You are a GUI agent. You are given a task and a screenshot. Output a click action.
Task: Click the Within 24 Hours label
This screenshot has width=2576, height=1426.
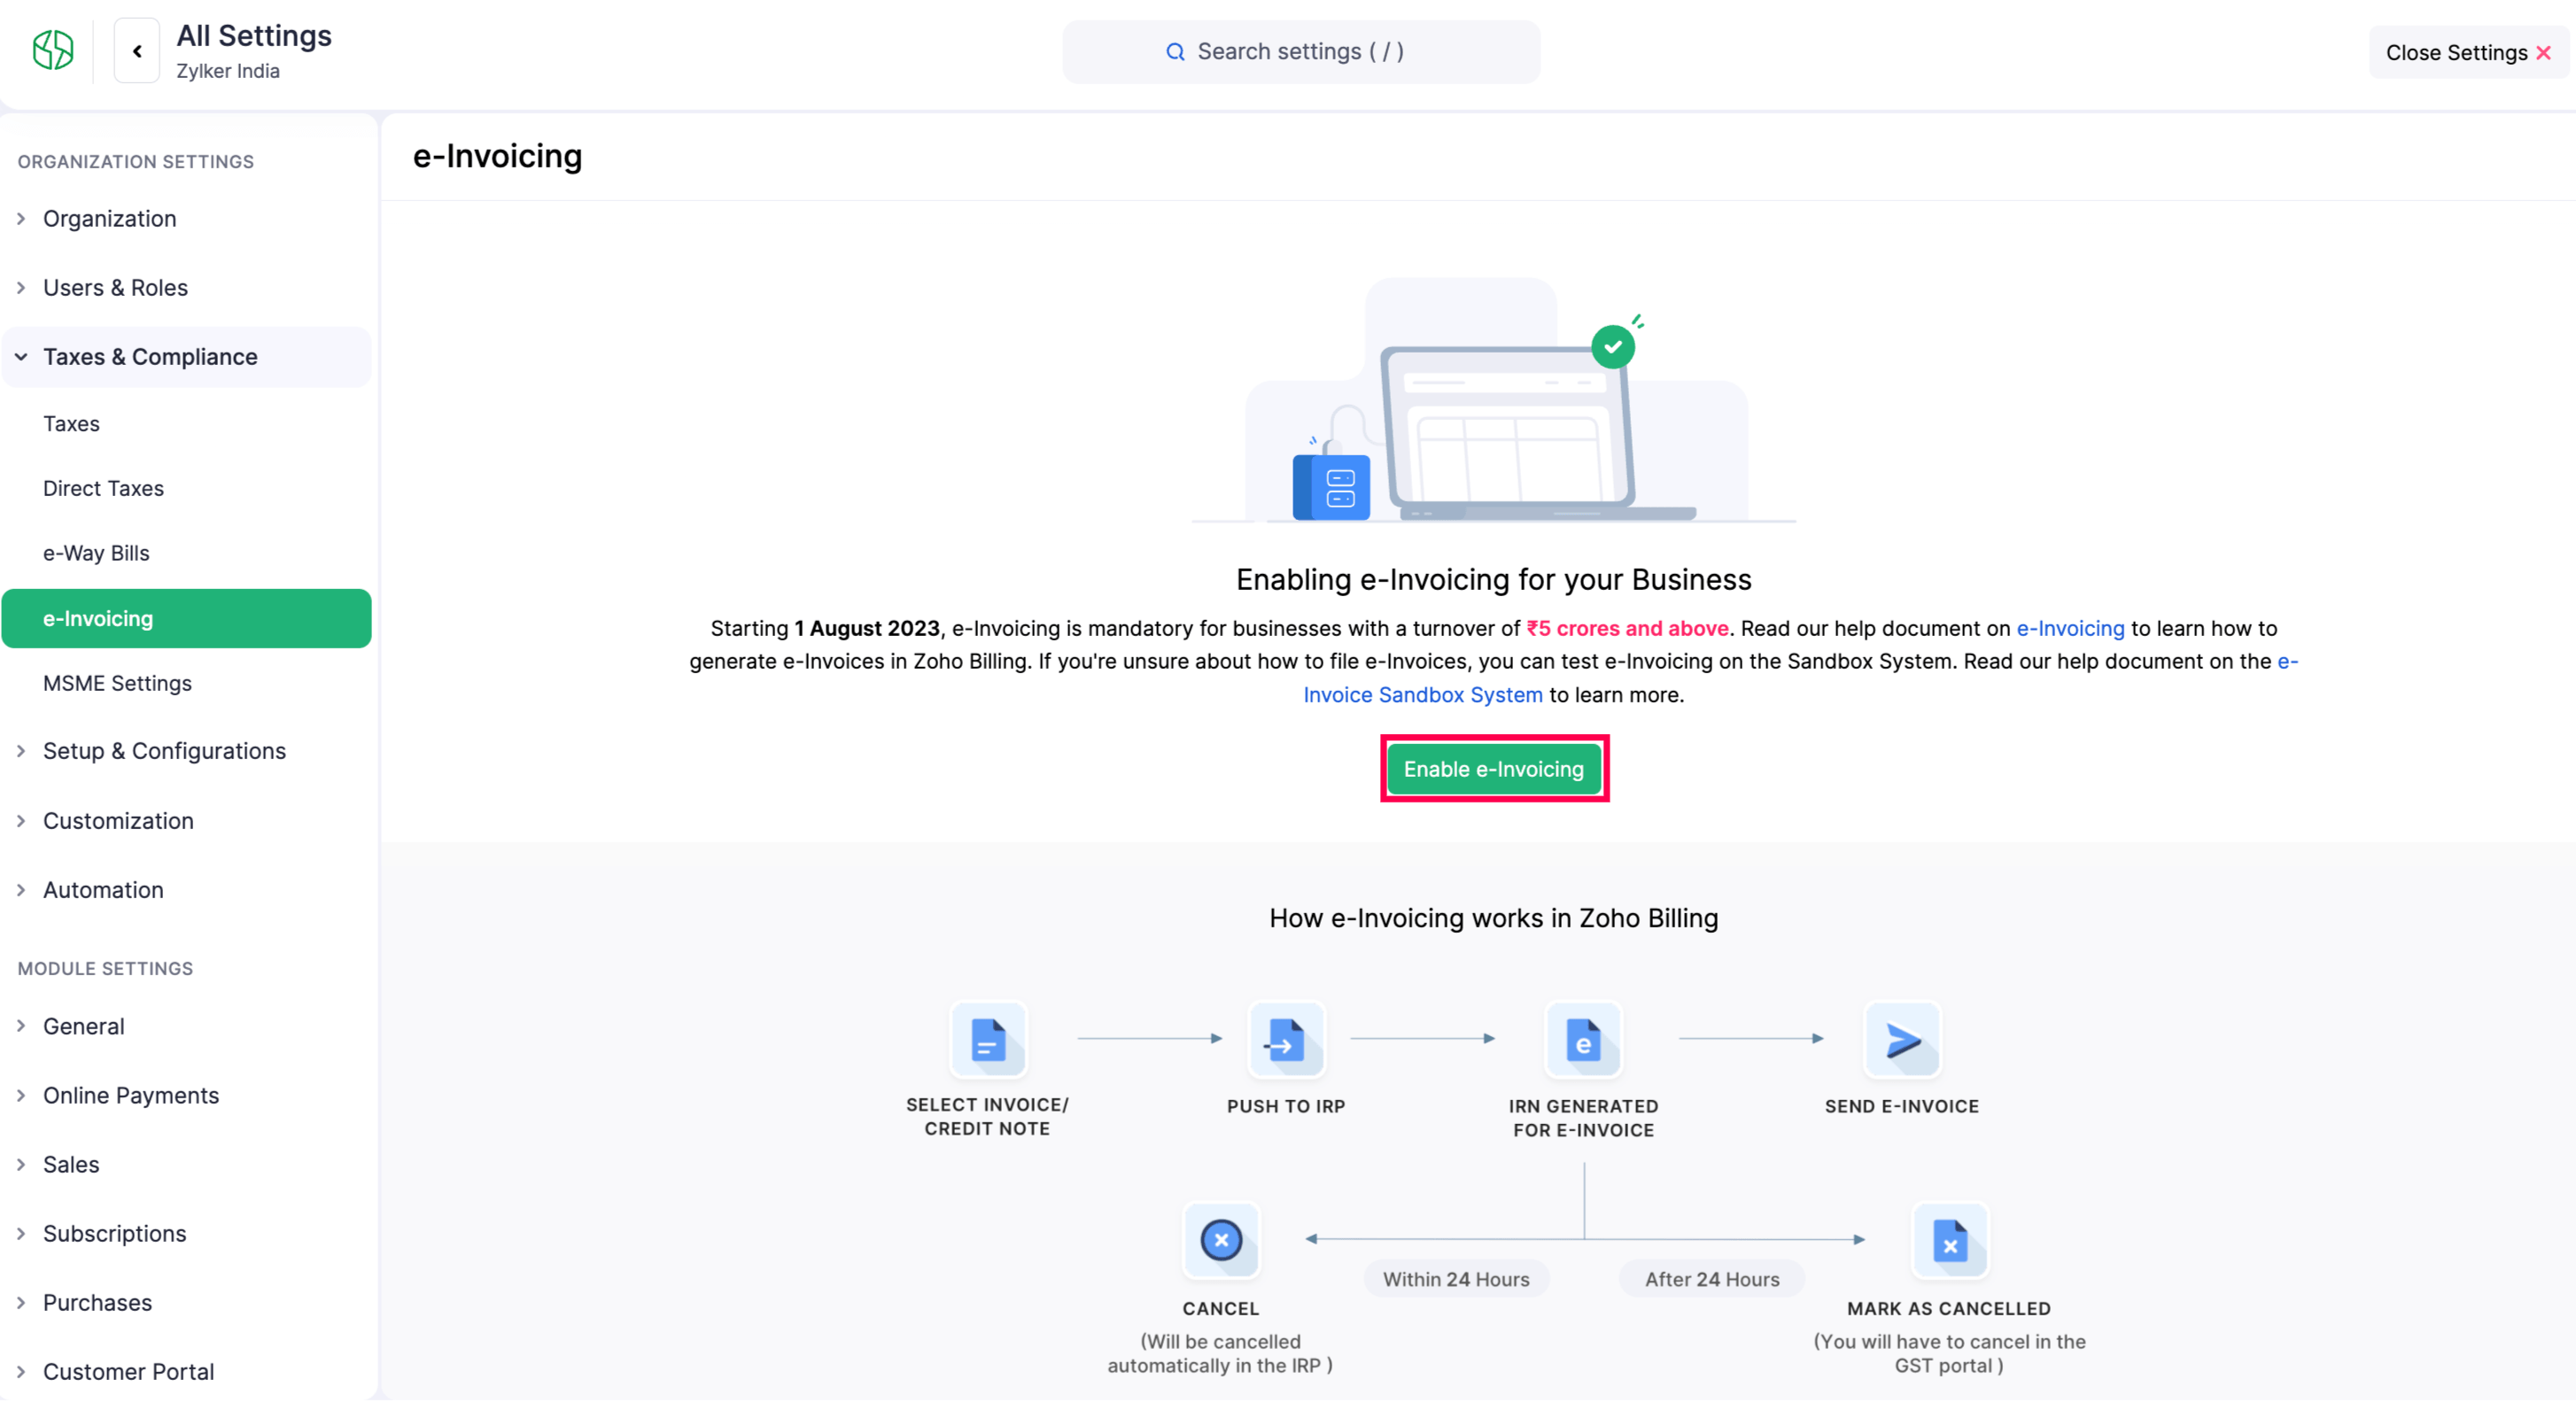tap(1455, 1280)
